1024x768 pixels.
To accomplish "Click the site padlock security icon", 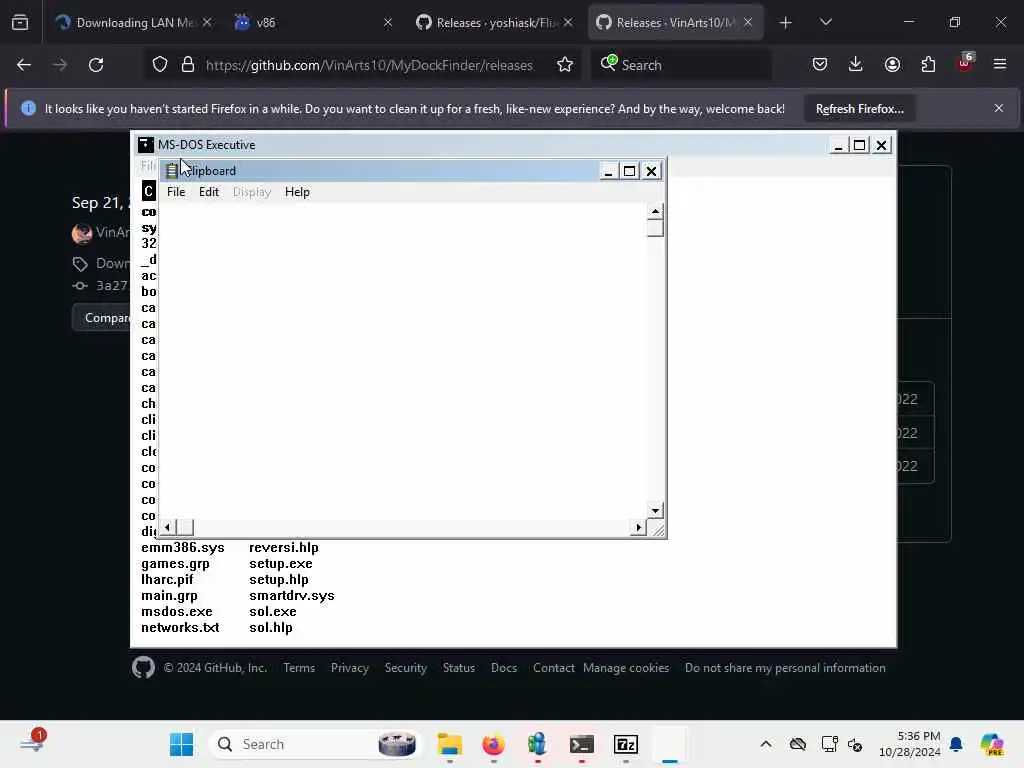I will 188,65.
